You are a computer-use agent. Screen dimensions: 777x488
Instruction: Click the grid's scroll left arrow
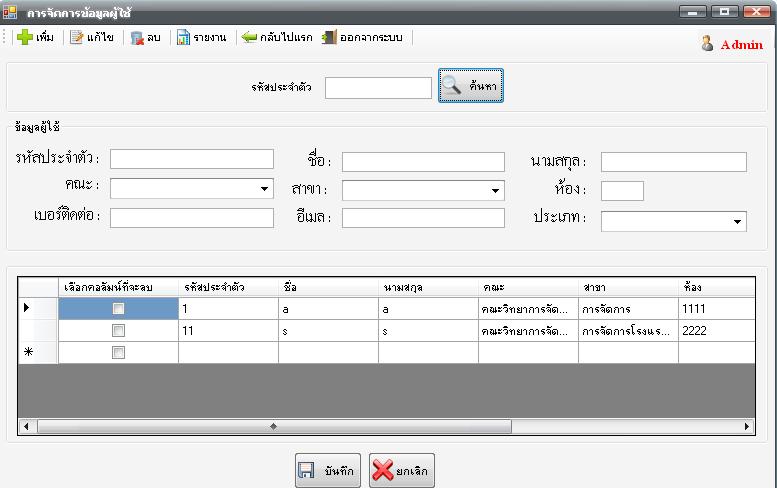[x=27, y=426]
